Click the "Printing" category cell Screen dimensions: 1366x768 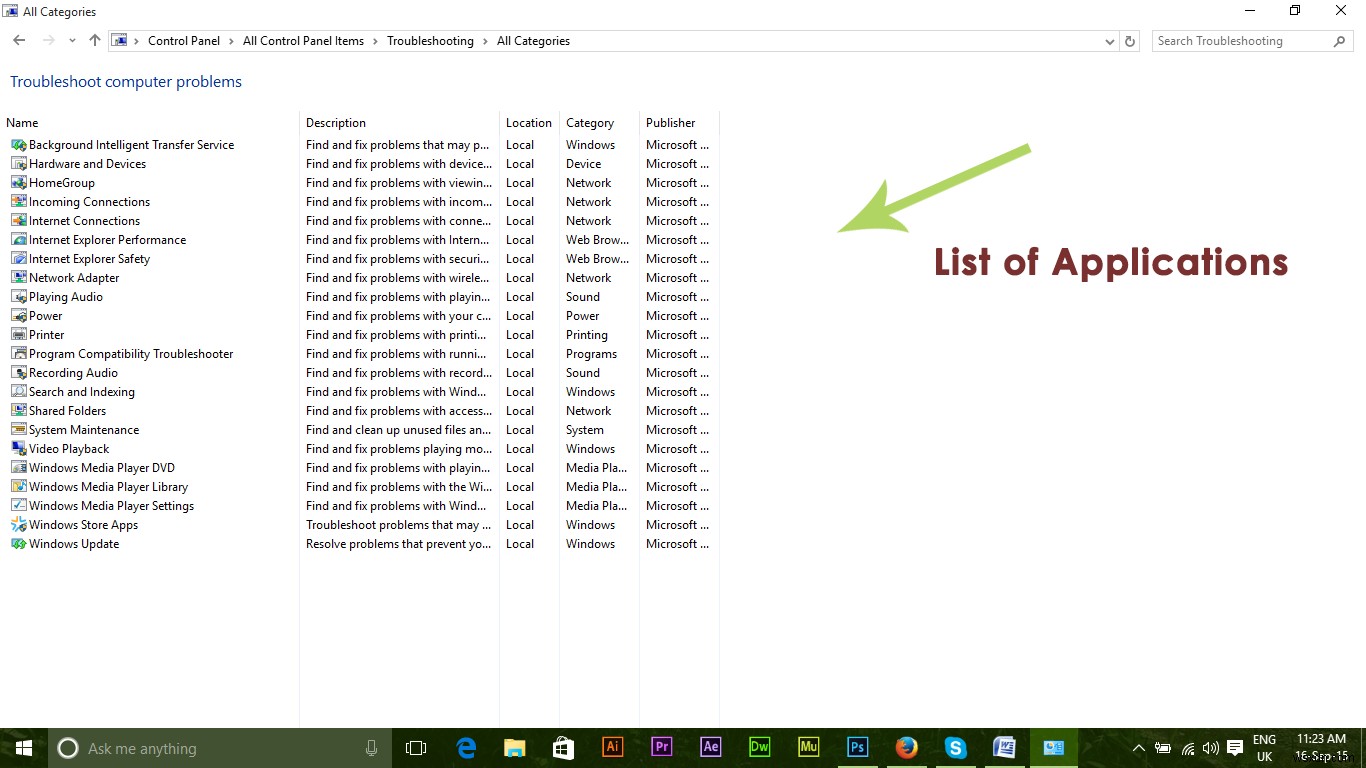587,335
